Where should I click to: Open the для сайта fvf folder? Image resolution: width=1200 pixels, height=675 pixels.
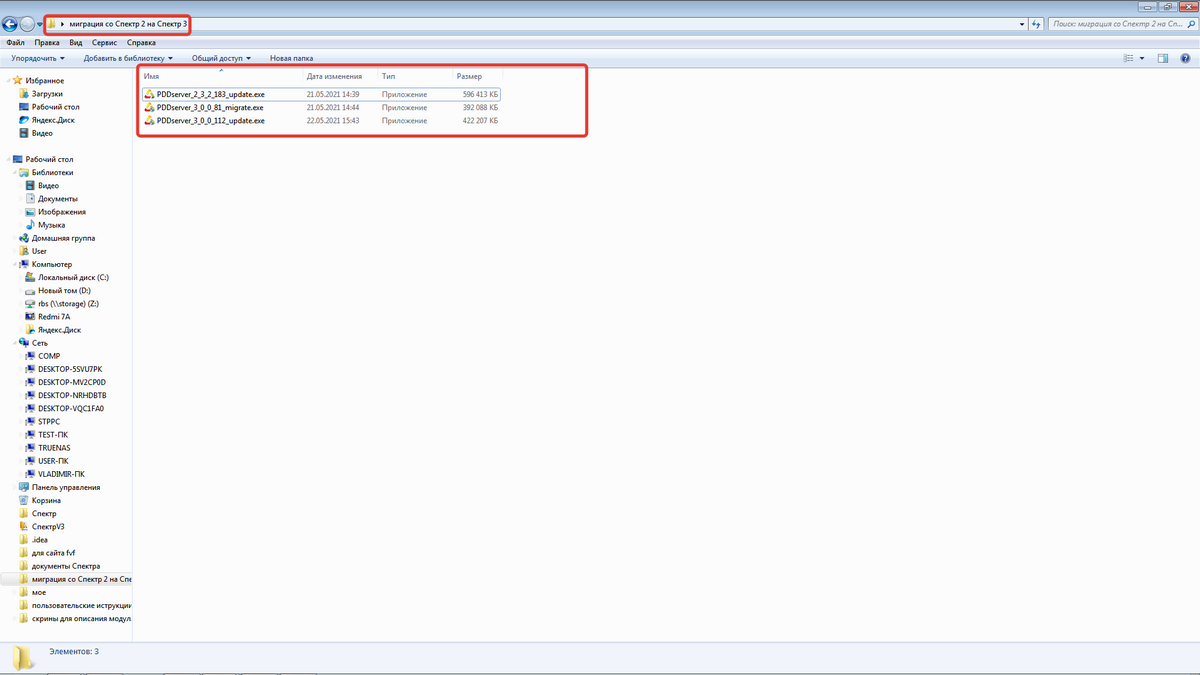point(53,553)
